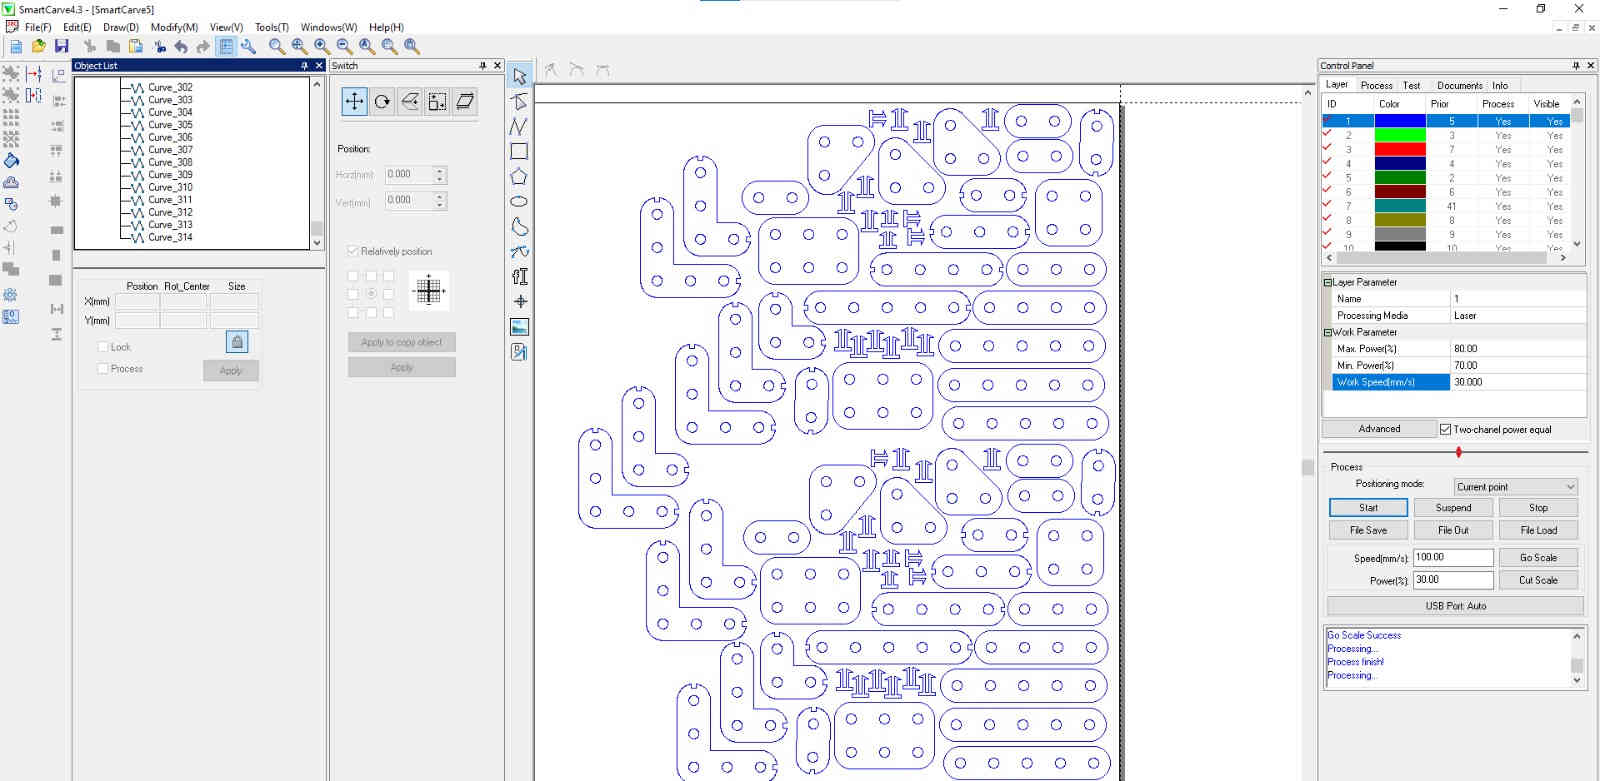Screen dimensions: 1600x781
Task: Enable the Lock checkbox
Action: pyautogui.click(x=103, y=347)
